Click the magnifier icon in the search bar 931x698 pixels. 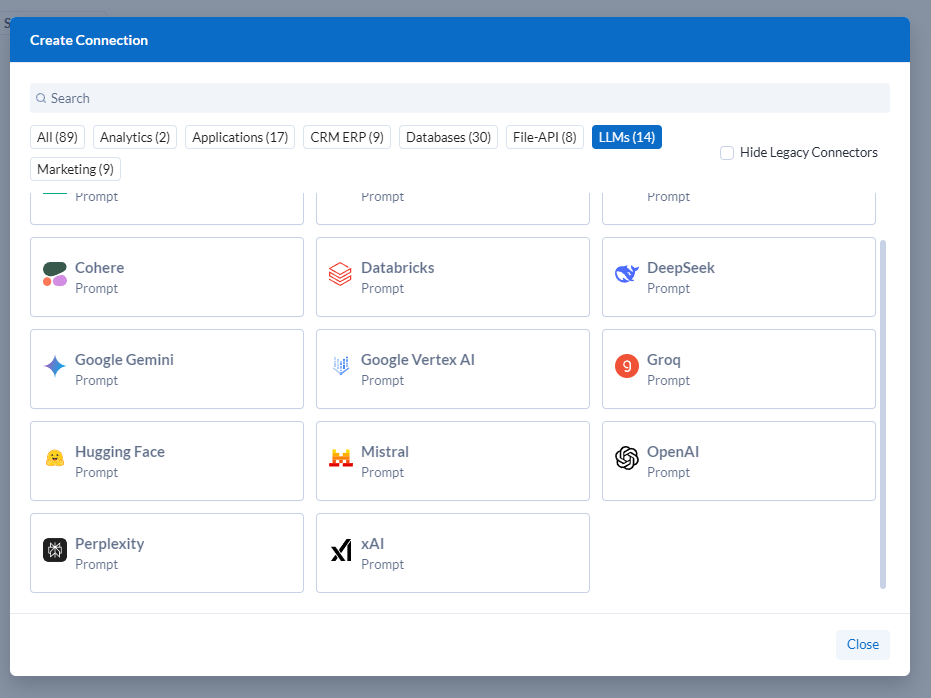pos(41,98)
